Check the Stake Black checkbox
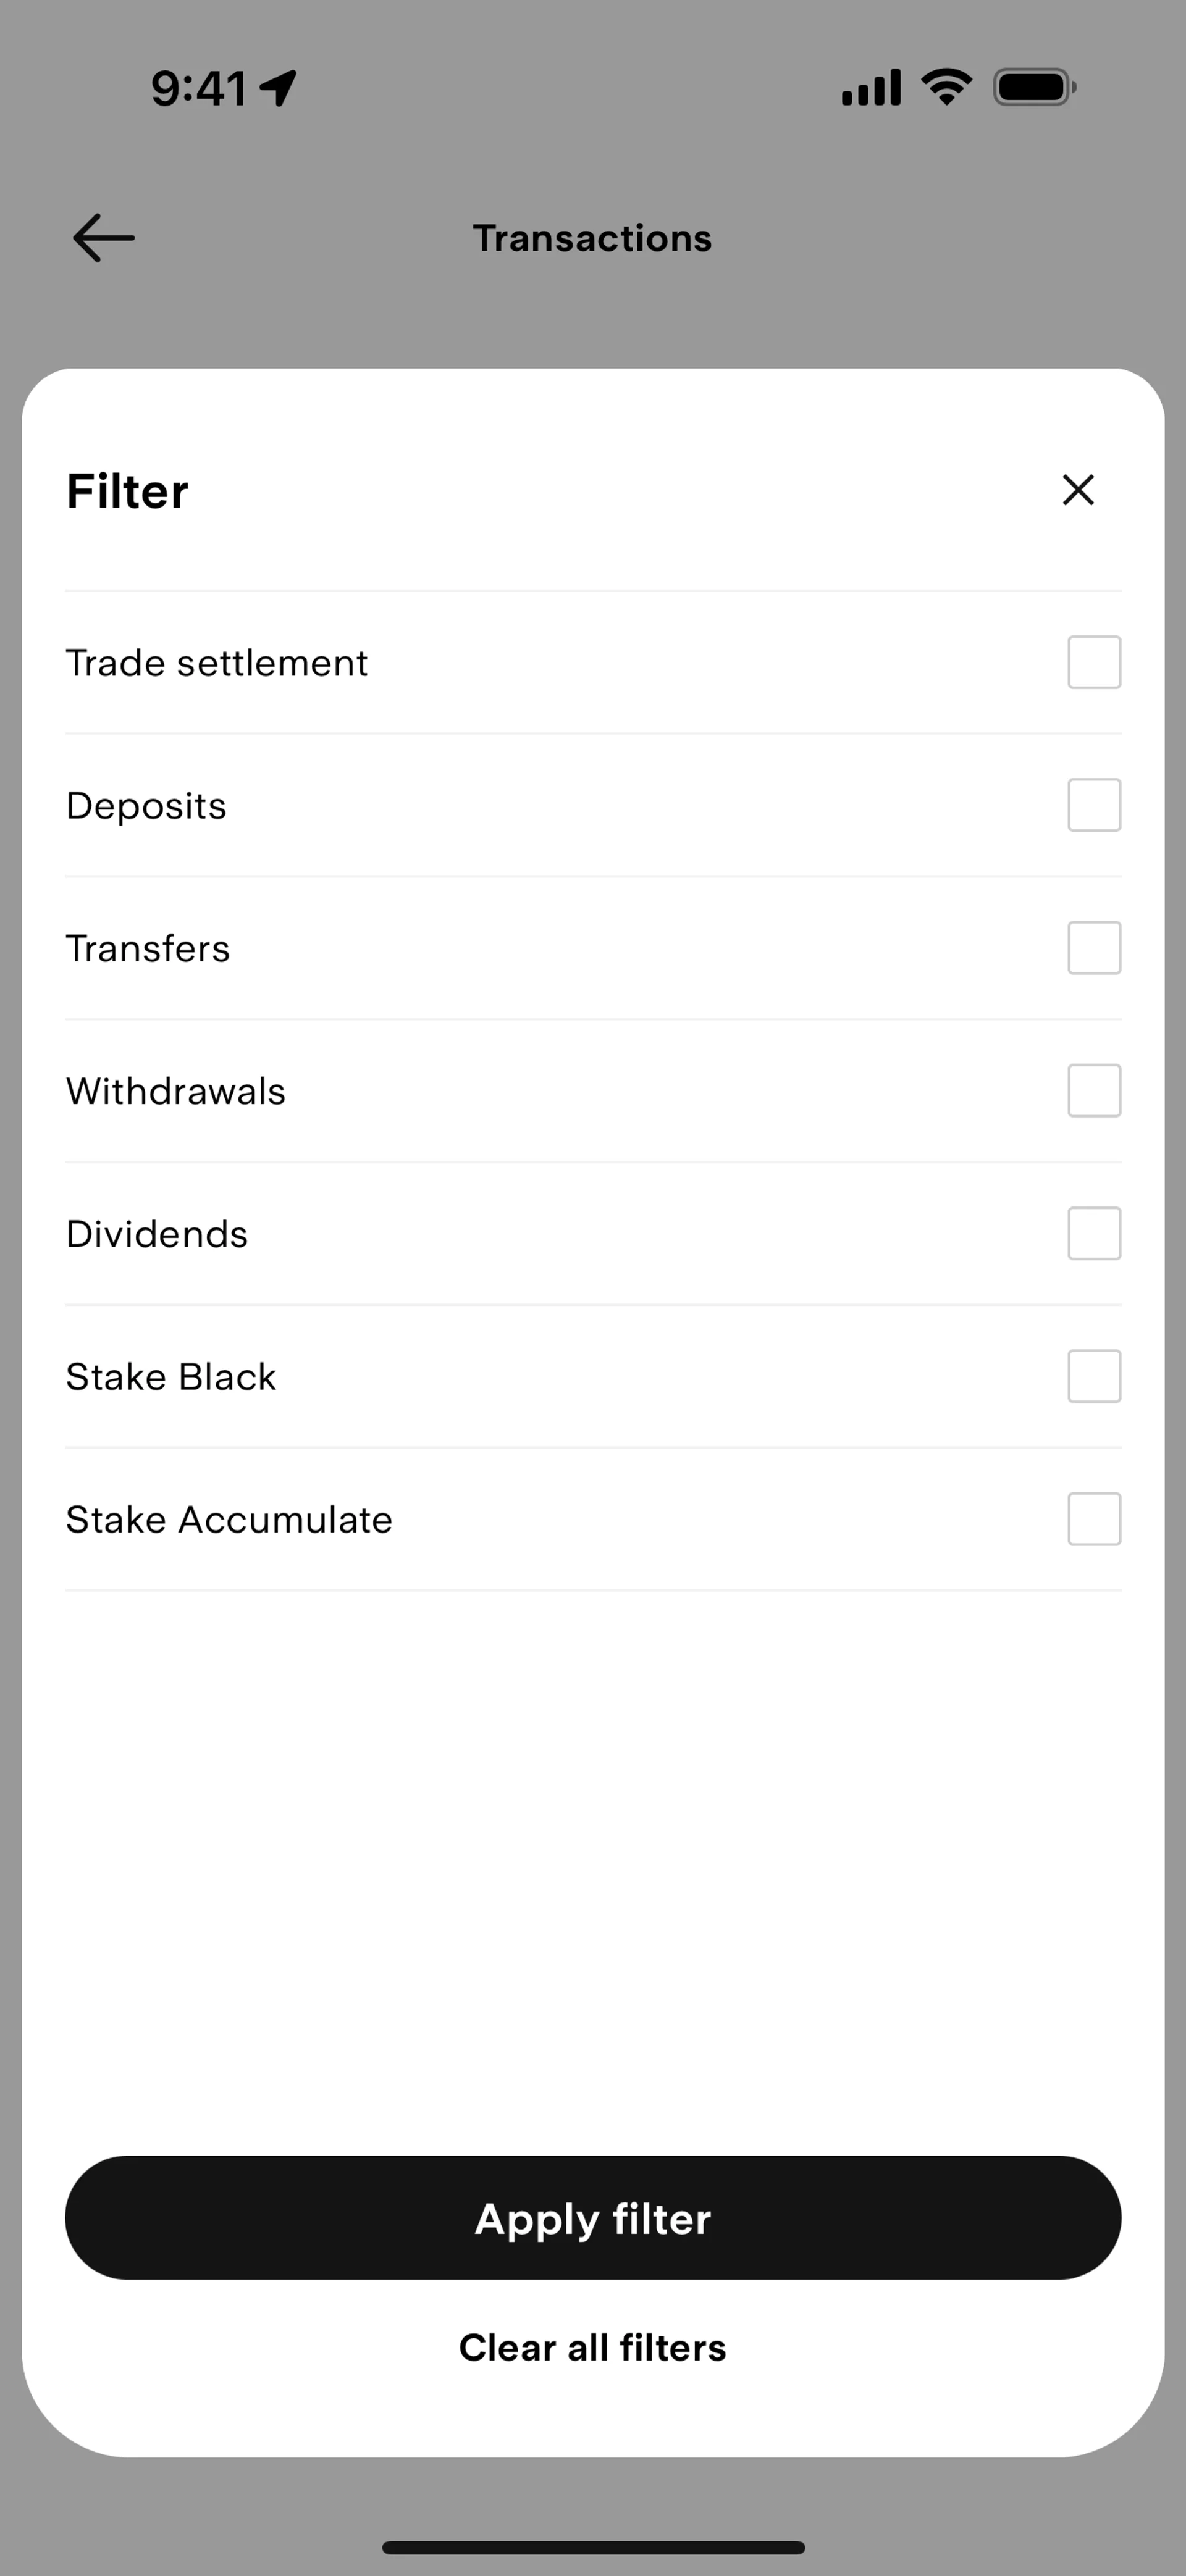 click(x=1094, y=1376)
